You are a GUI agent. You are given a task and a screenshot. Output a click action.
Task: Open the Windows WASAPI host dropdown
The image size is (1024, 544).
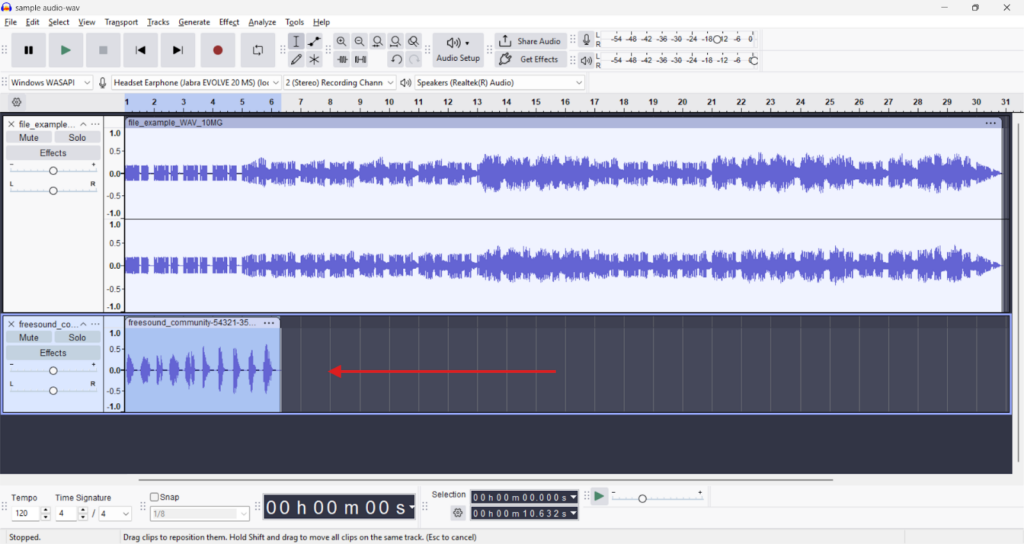tap(51, 82)
